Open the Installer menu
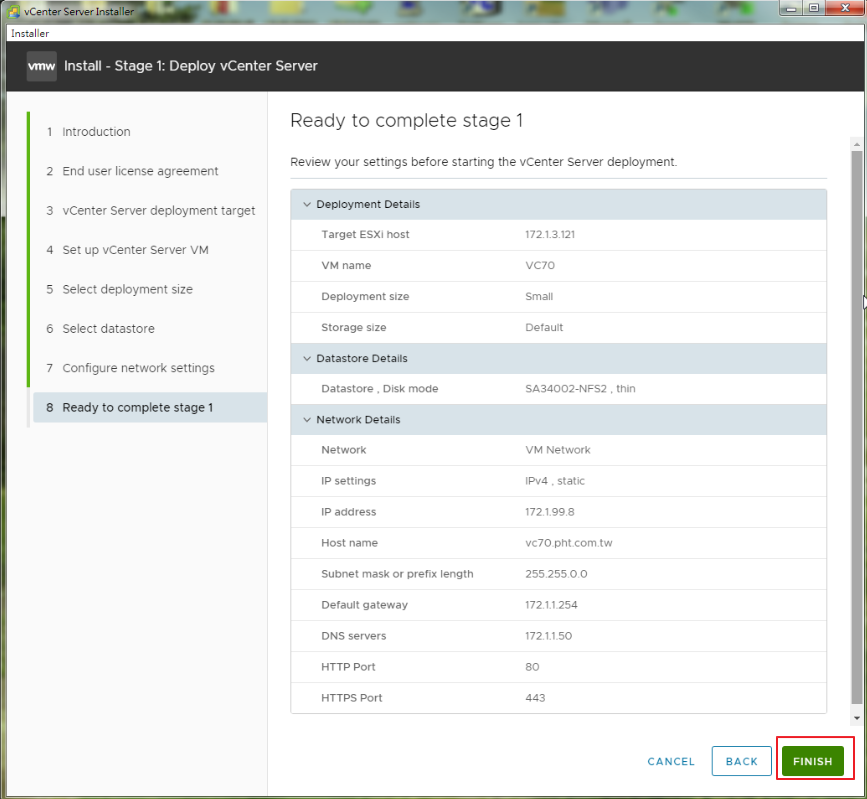The width and height of the screenshot is (867, 799). (x=30, y=33)
